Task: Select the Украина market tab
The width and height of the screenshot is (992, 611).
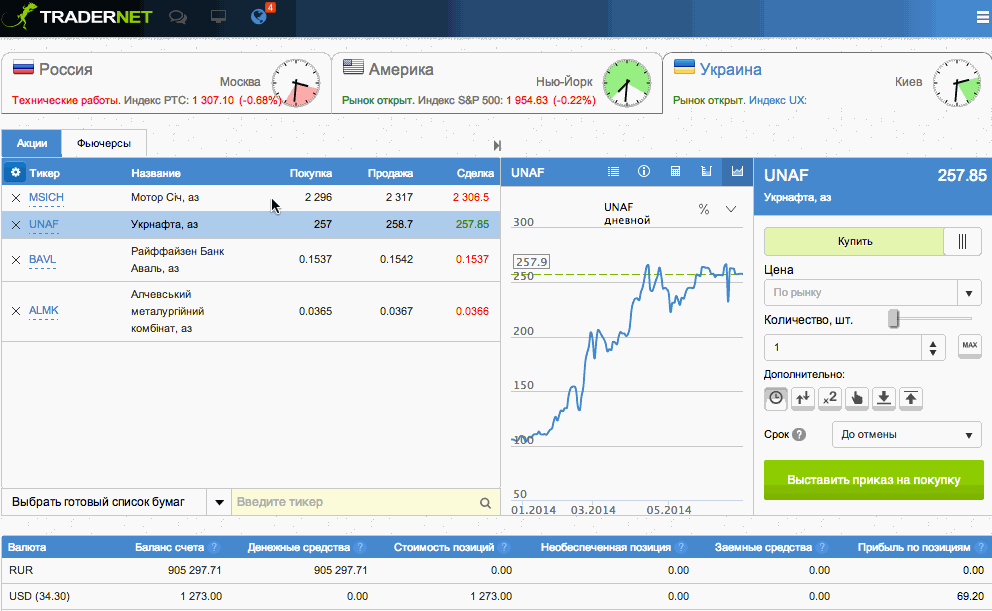Action: (828, 84)
